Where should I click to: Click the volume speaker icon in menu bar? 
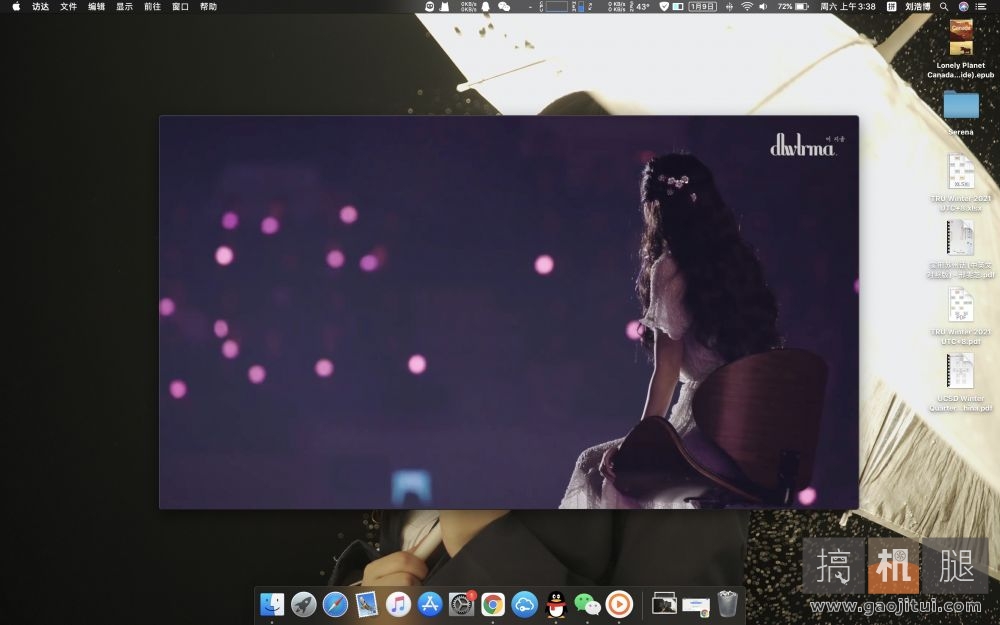(763, 6)
